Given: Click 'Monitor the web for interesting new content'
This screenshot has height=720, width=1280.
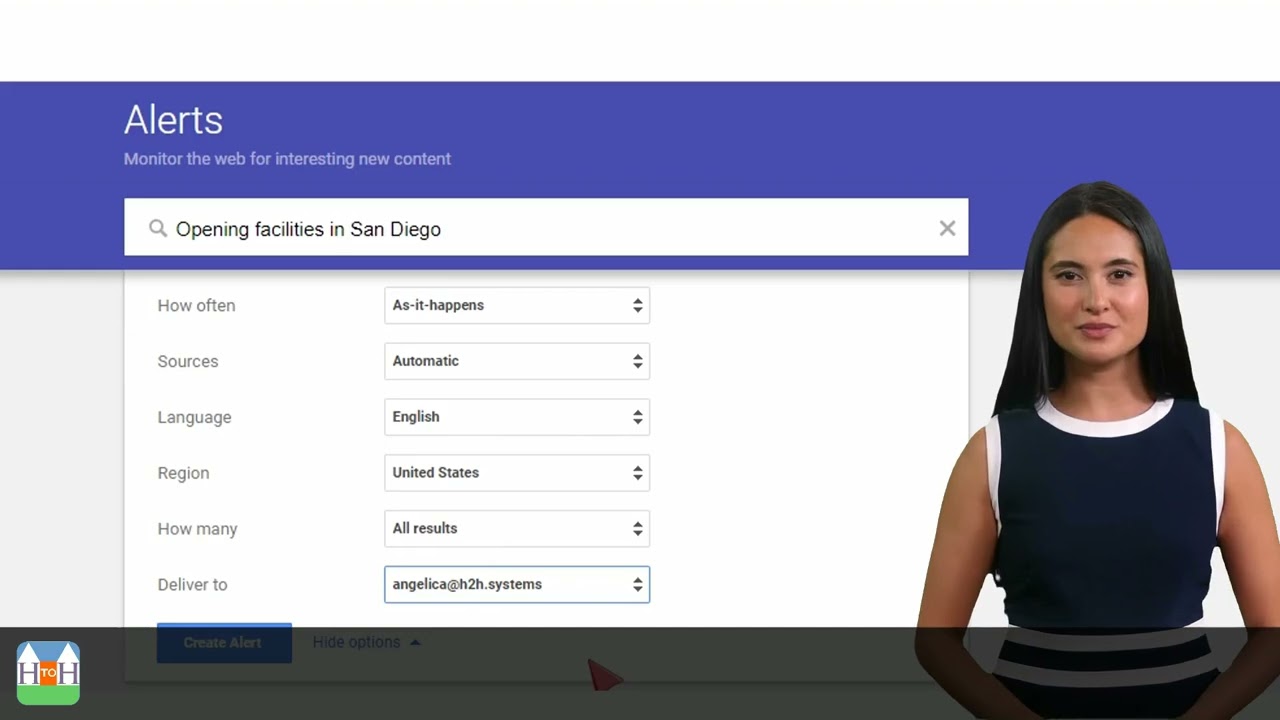Looking at the screenshot, I should click(287, 159).
